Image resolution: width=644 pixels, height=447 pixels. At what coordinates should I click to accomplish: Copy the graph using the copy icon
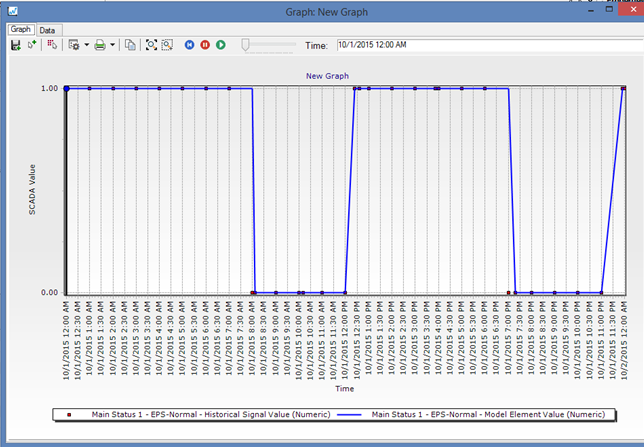point(131,45)
